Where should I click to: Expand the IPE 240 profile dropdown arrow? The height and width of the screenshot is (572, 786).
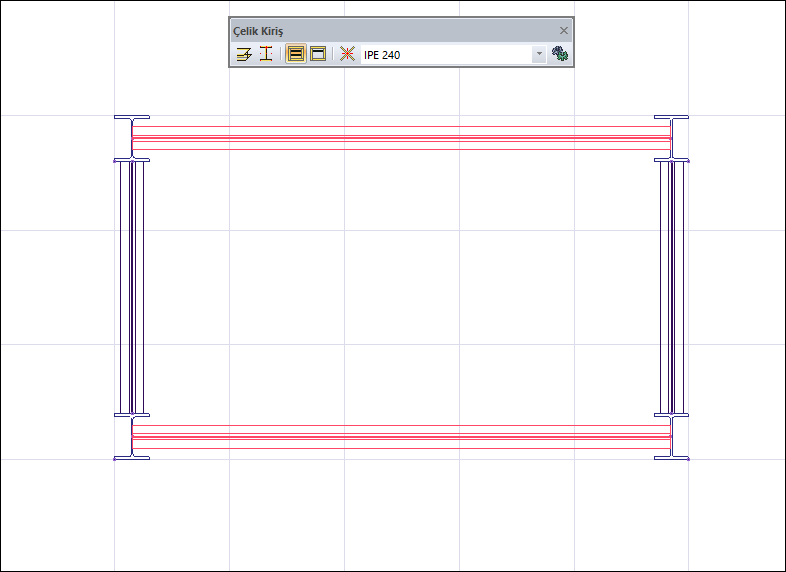[x=539, y=55]
